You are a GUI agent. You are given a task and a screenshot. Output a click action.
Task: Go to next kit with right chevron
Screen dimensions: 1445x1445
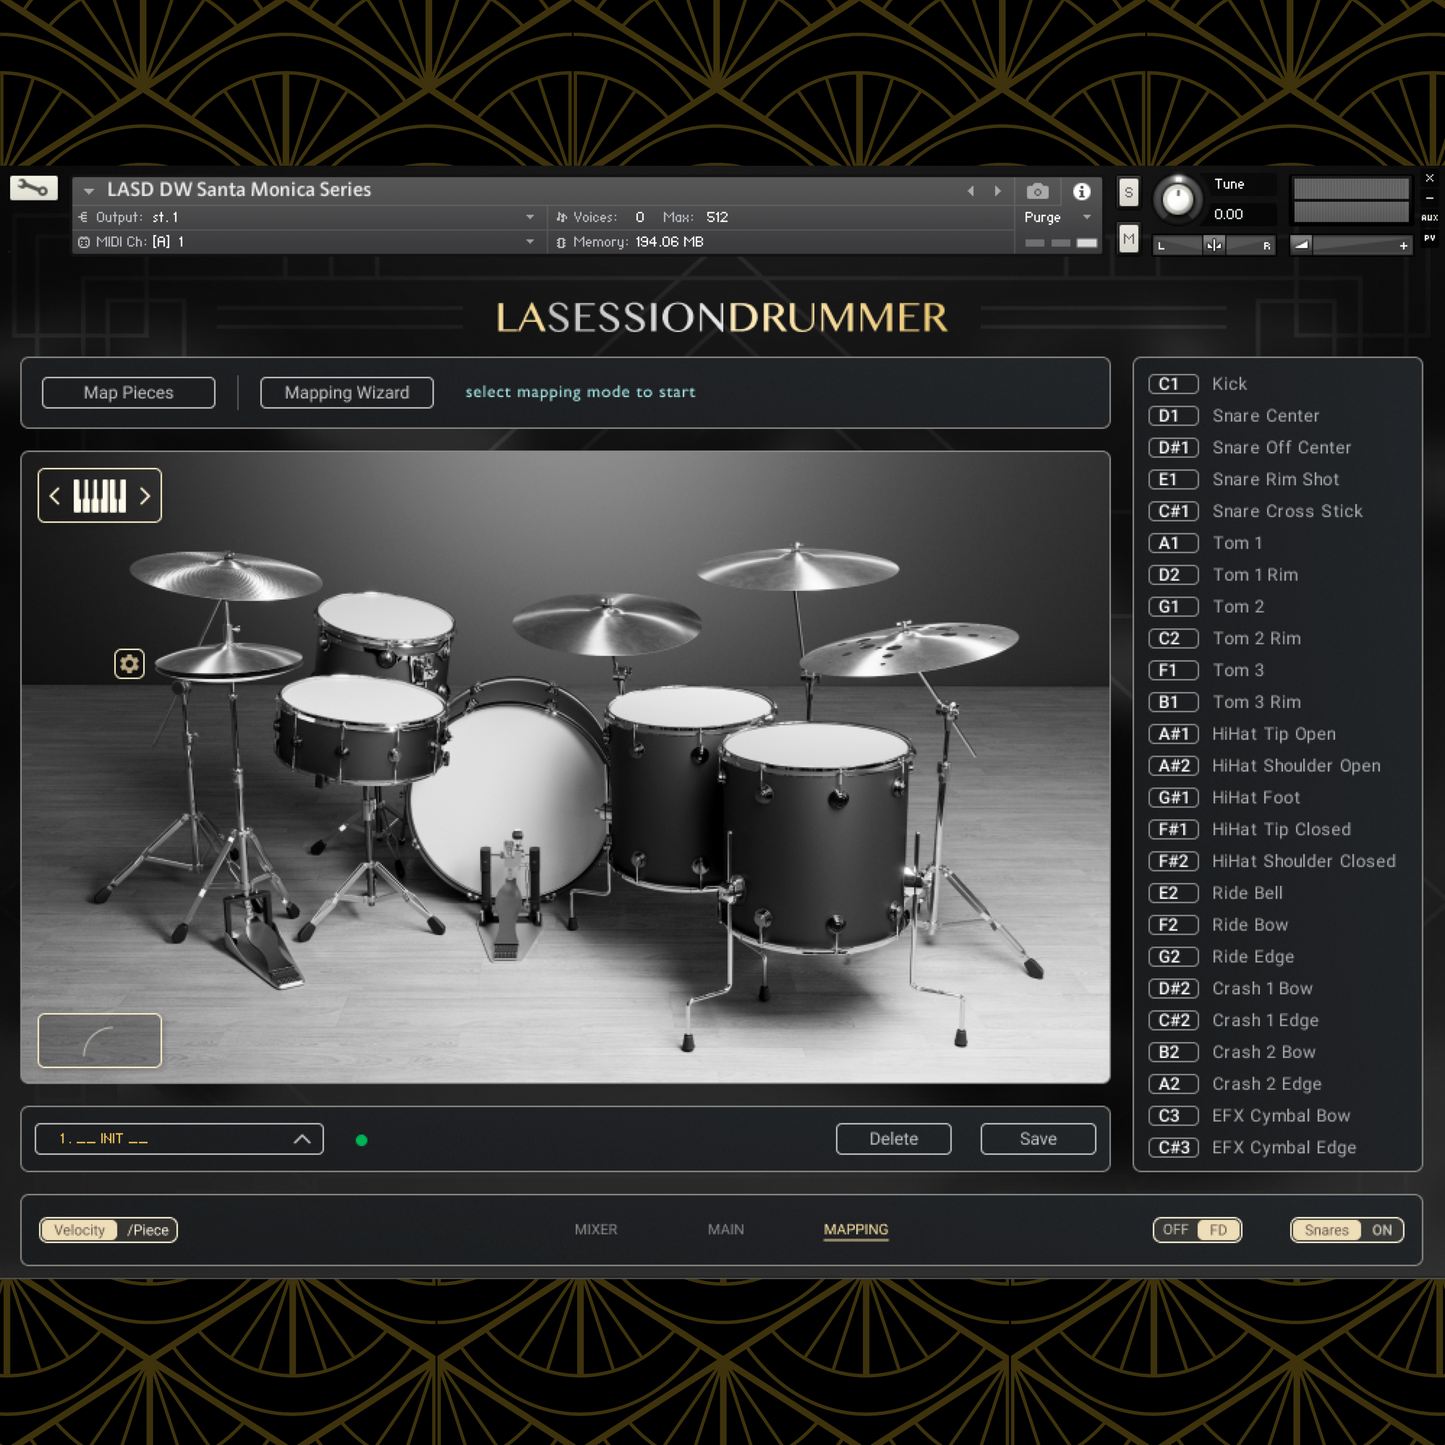[x=145, y=496]
